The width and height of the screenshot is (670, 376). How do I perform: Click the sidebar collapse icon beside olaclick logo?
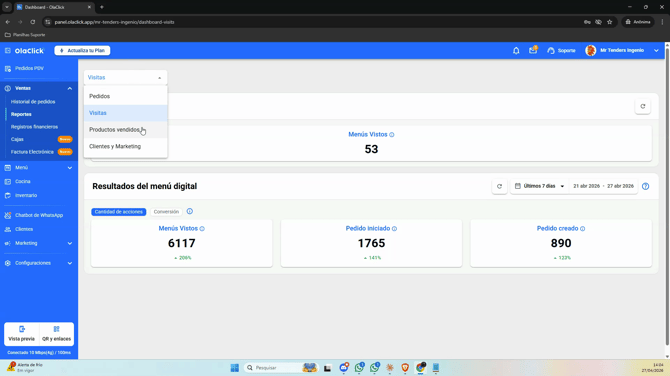point(7,50)
